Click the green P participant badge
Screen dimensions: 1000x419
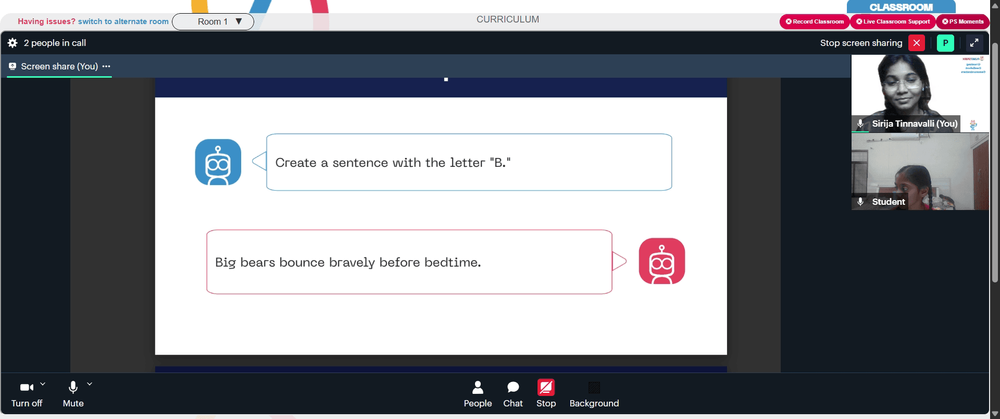[x=945, y=43]
